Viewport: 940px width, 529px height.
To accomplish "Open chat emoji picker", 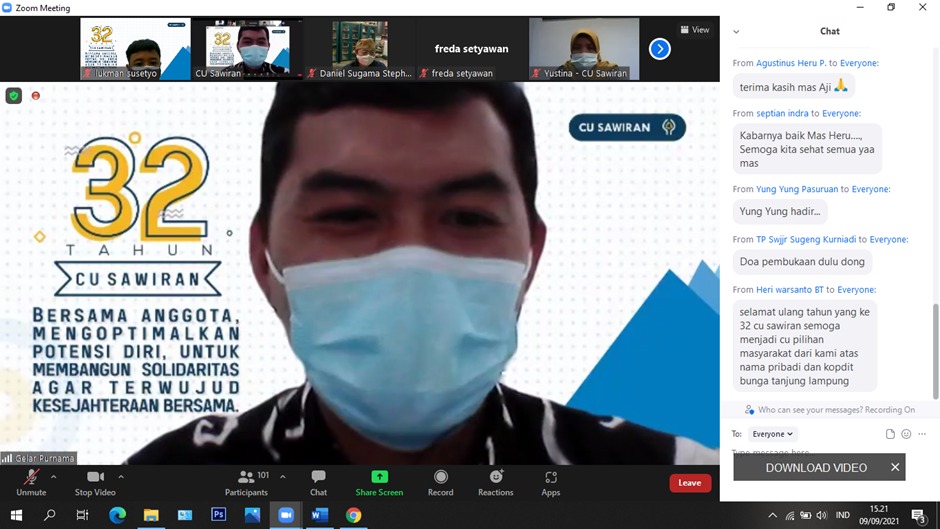I will [x=906, y=434].
